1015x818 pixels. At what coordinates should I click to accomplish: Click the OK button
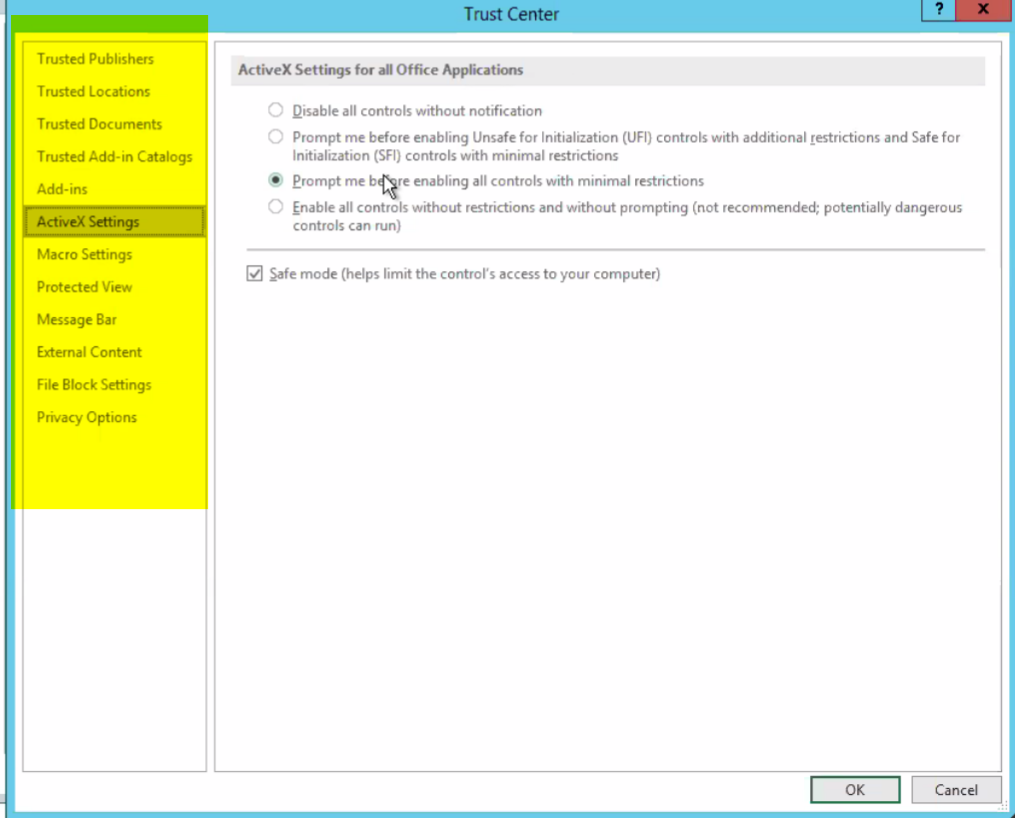pos(855,790)
